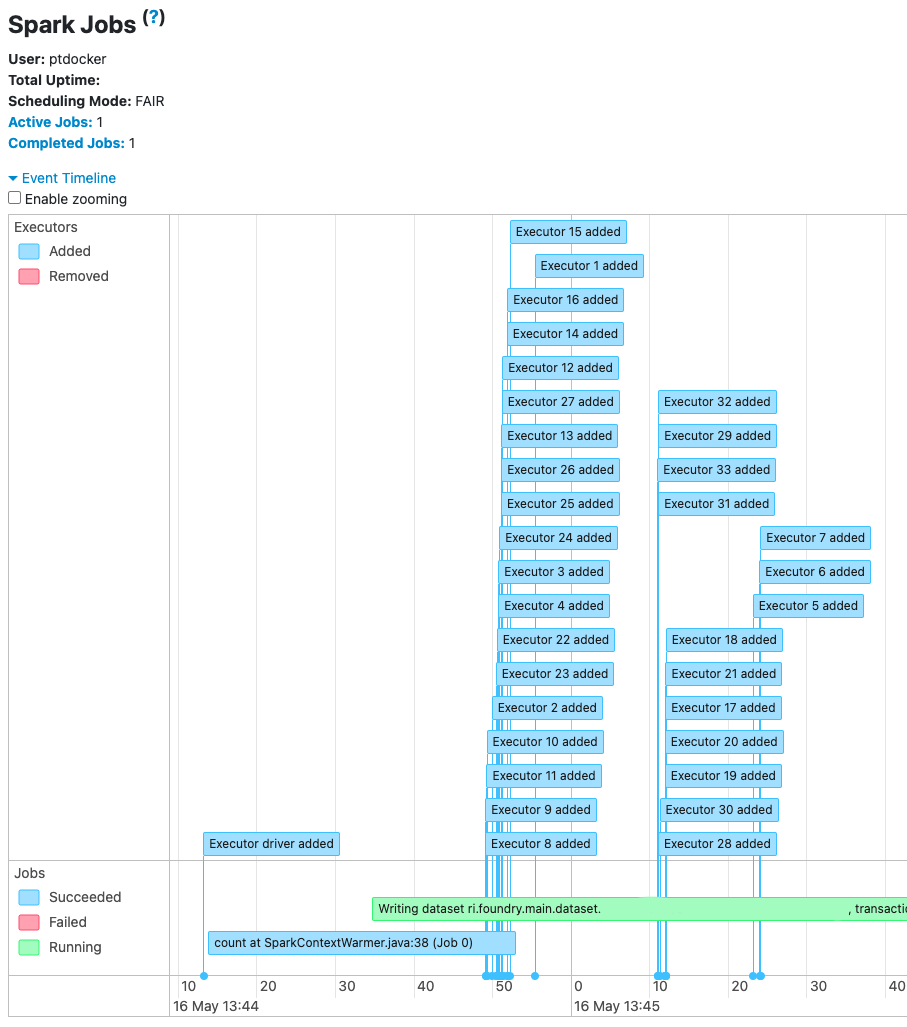The height and width of the screenshot is (1027, 907).
Task: Select the Executor 1 added event
Action: coord(589,266)
